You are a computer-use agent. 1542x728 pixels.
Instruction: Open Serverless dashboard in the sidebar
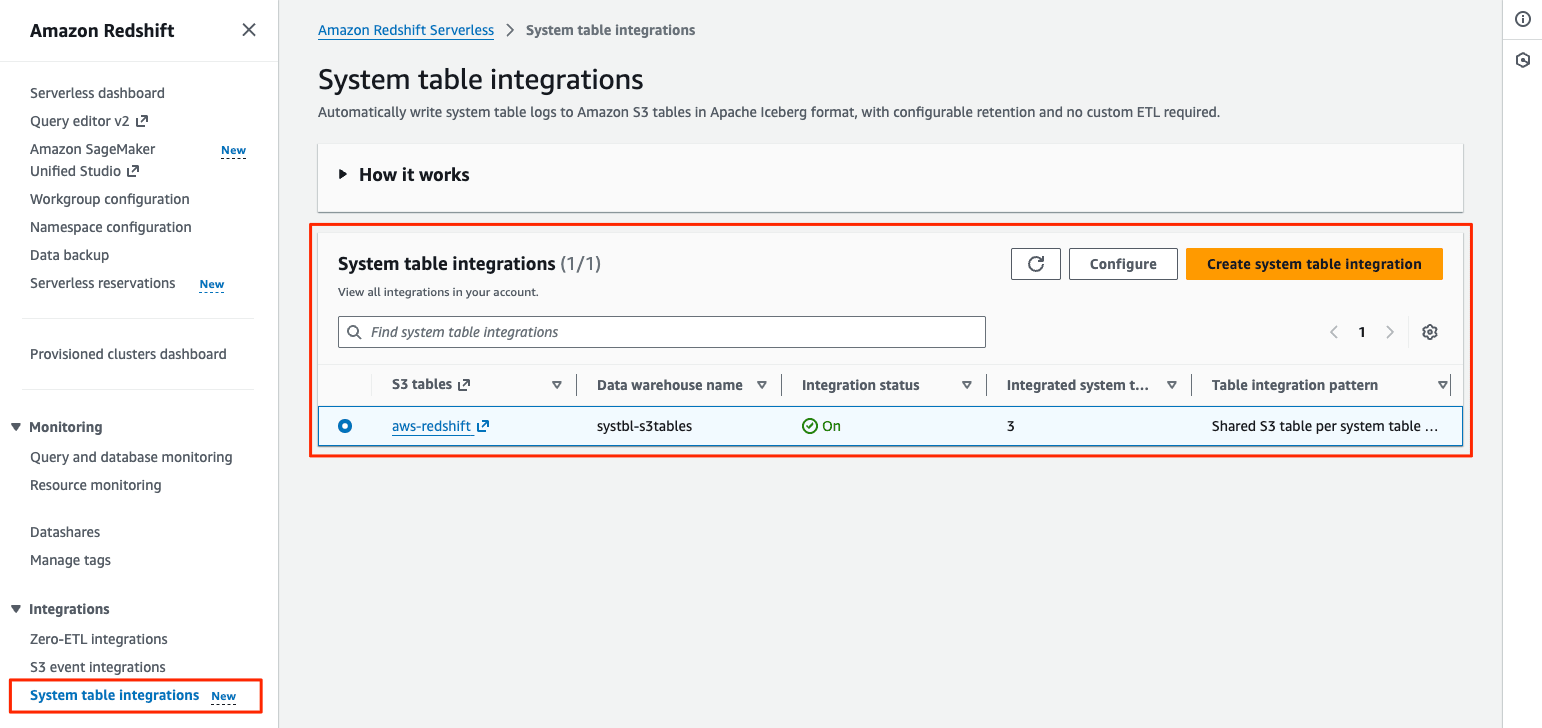(x=97, y=93)
